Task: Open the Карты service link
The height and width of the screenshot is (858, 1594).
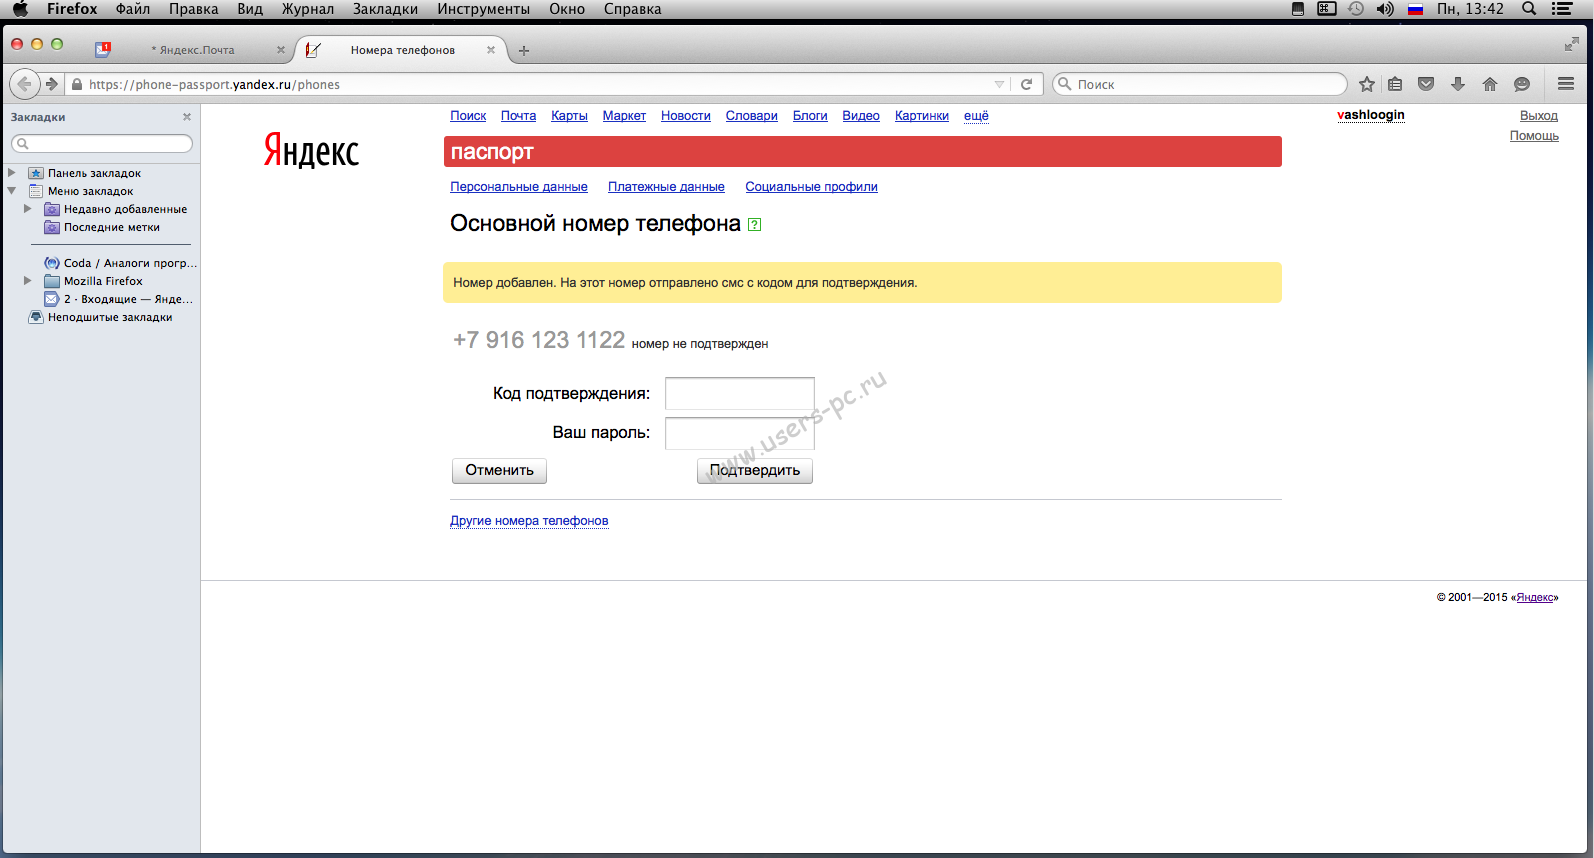Action: 569,116
